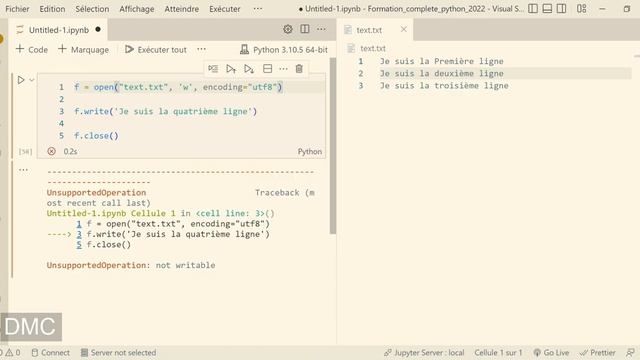Open traceback link to line 3
Screen dimensions: 640x360
click(x=79, y=234)
